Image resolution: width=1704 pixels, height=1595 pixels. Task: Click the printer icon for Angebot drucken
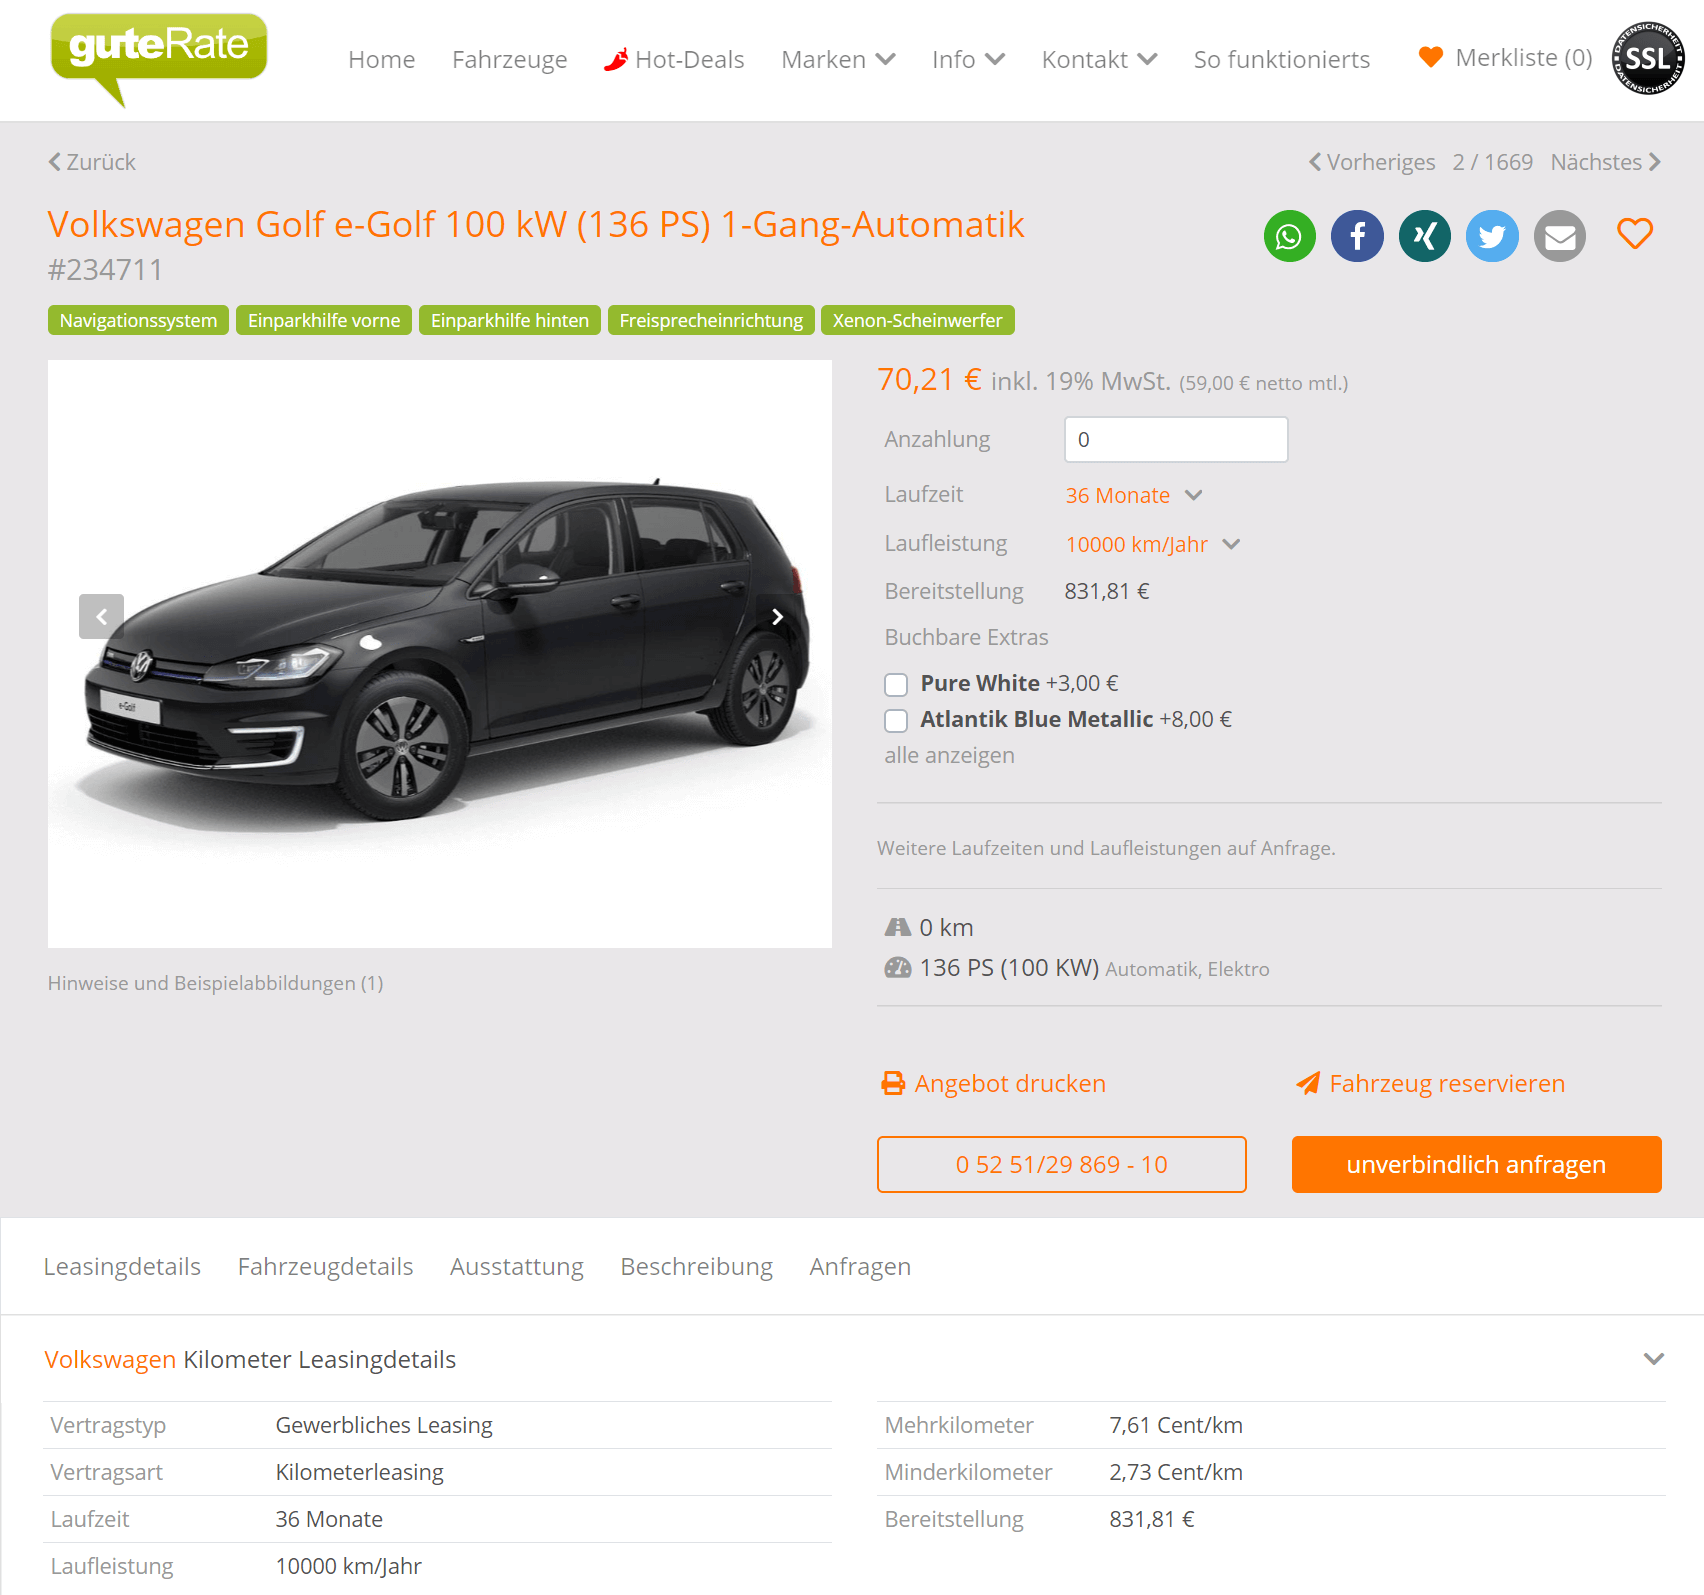pyautogui.click(x=893, y=1083)
